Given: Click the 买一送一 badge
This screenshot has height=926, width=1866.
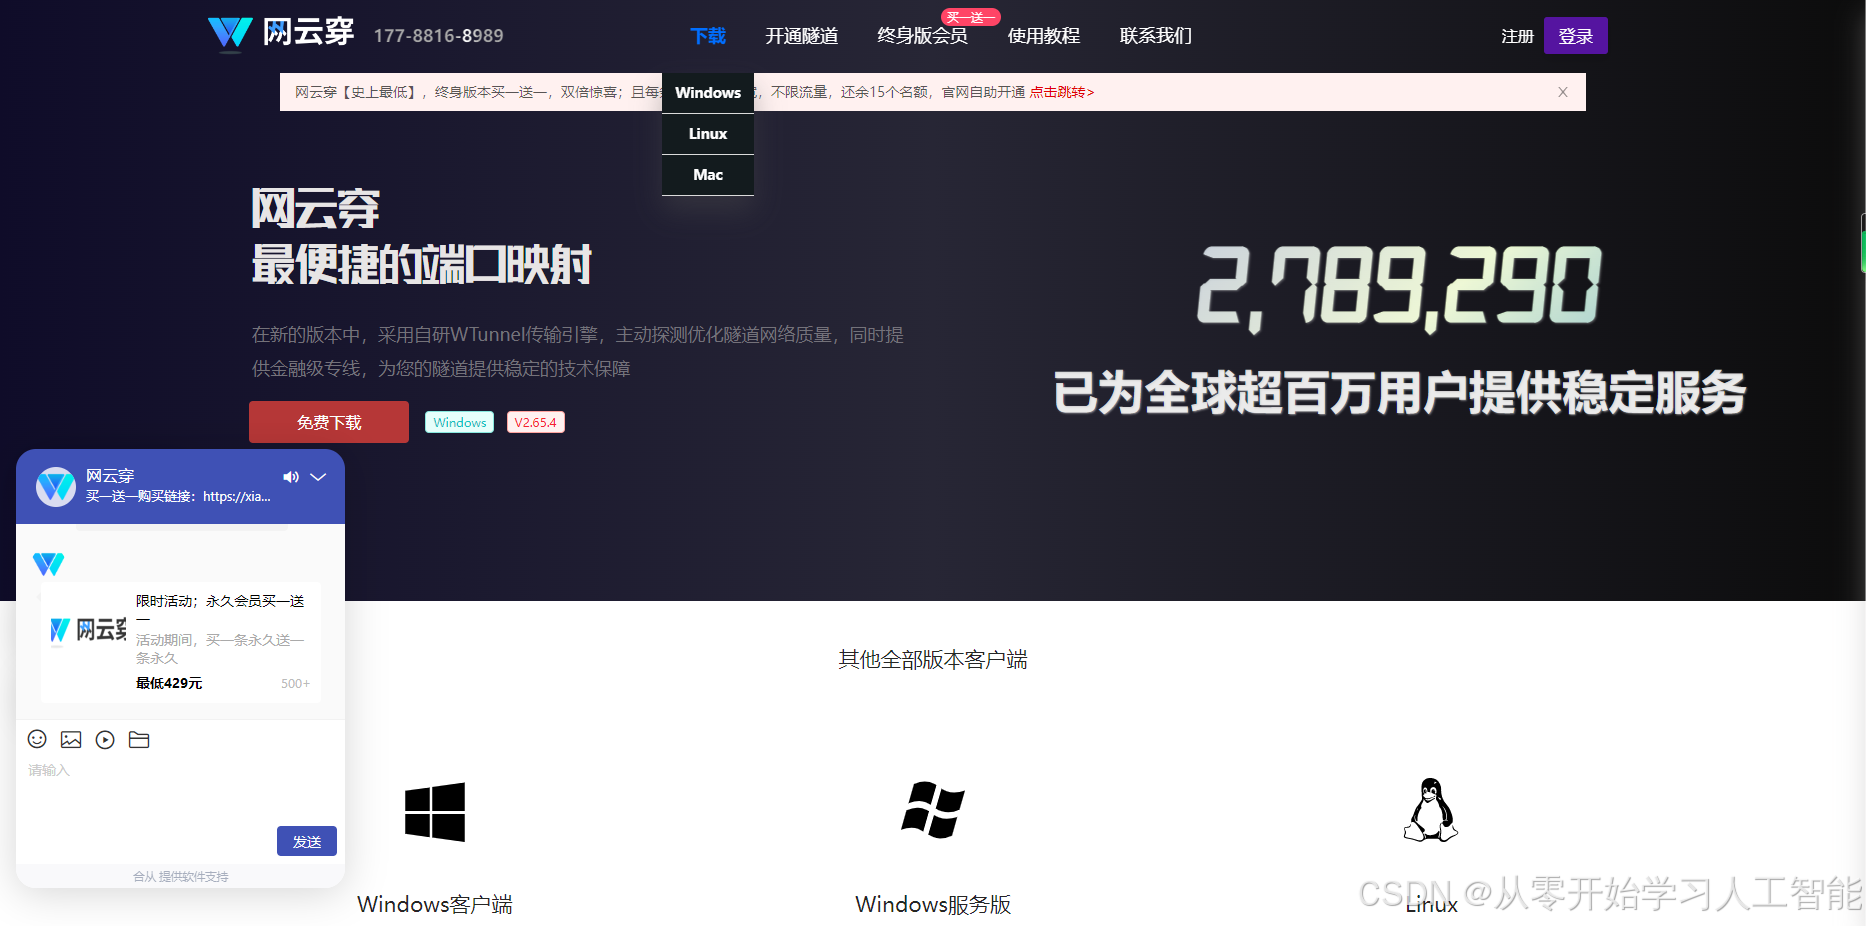Looking at the screenshot, I should (x=970, y=17).
